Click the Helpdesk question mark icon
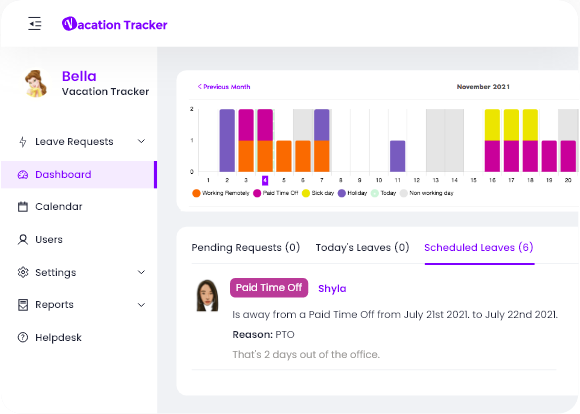The image size is (580, 414). [23, 337]
